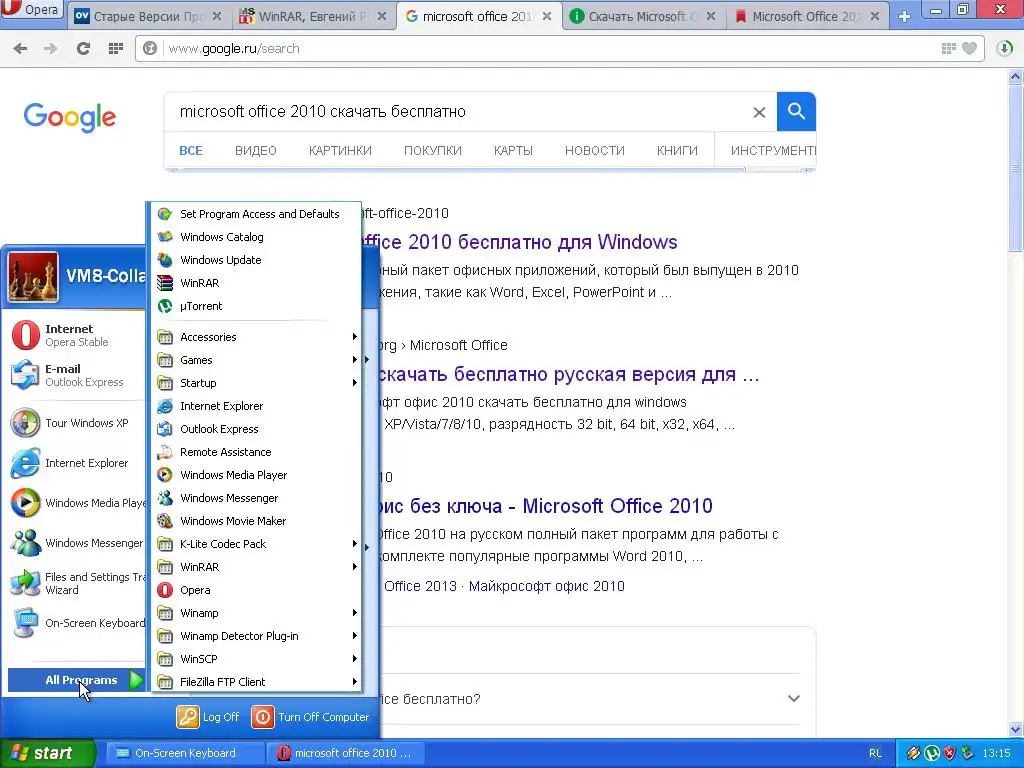
Task: Switch to the WinRAR browser tab
Action: [312, 16]
